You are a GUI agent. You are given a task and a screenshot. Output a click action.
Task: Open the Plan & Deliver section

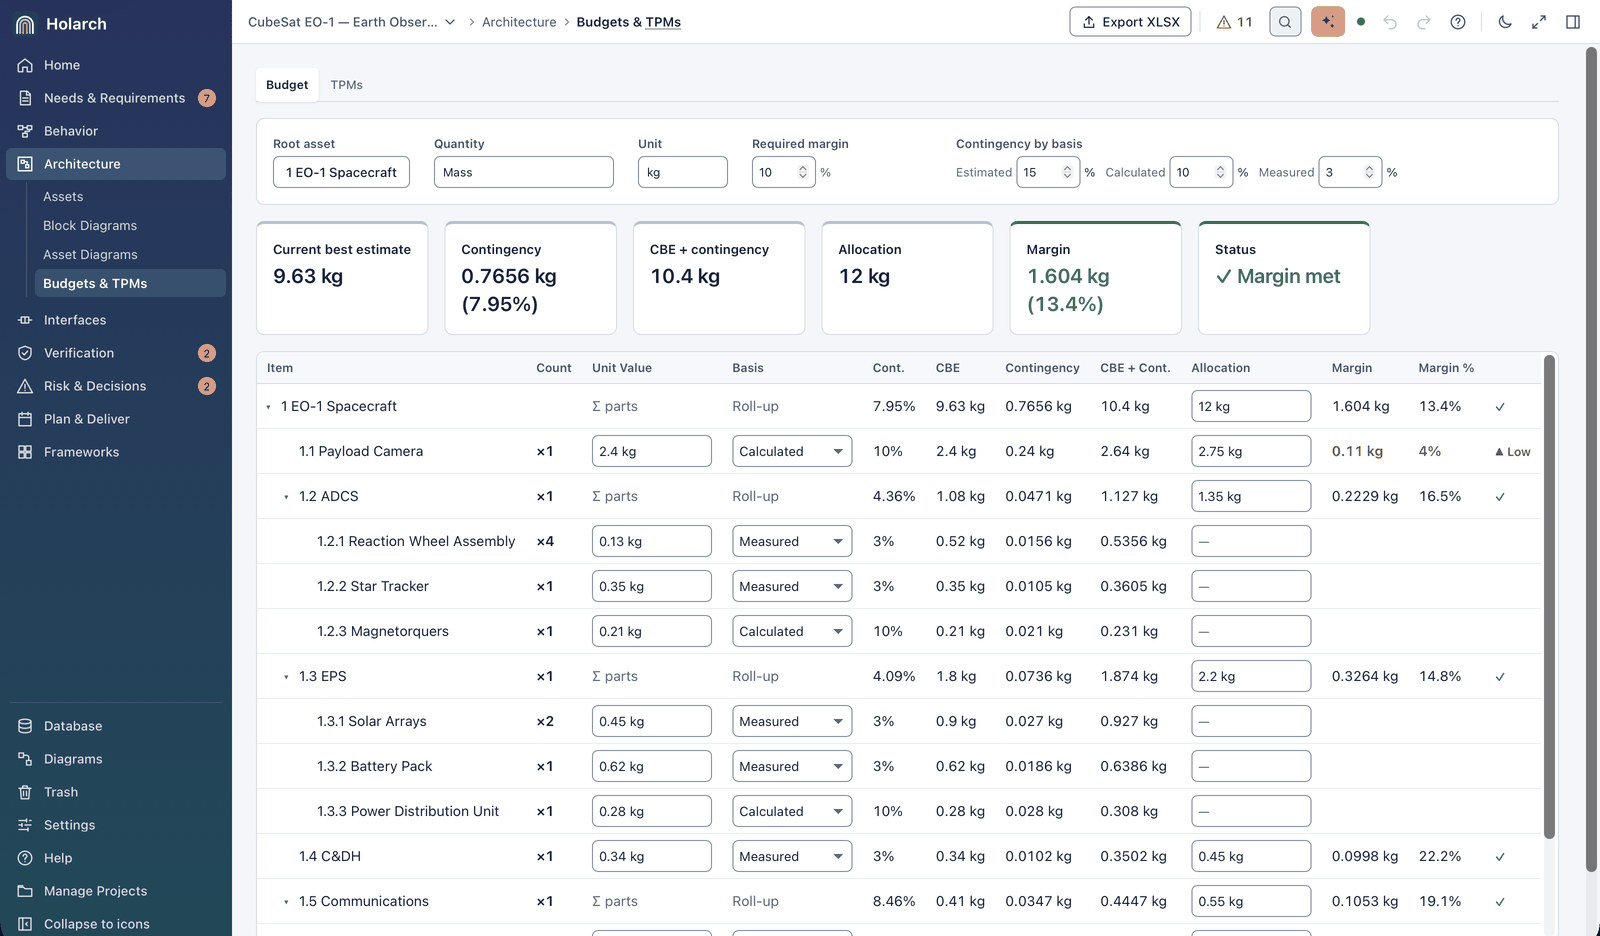point(116,419)
